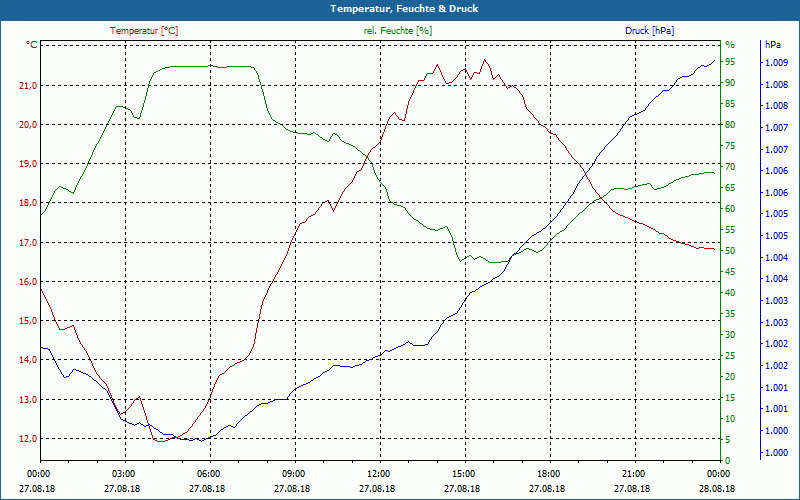The width and height of the screenshot is (800, 500).
Task: Pick the '20,0' temperature axis value
Action: (x=28, y=125)
